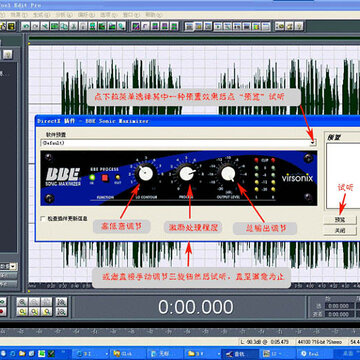Click the first toolbar icon after separator
Viewport: 360px width, 360px height.
26,26
